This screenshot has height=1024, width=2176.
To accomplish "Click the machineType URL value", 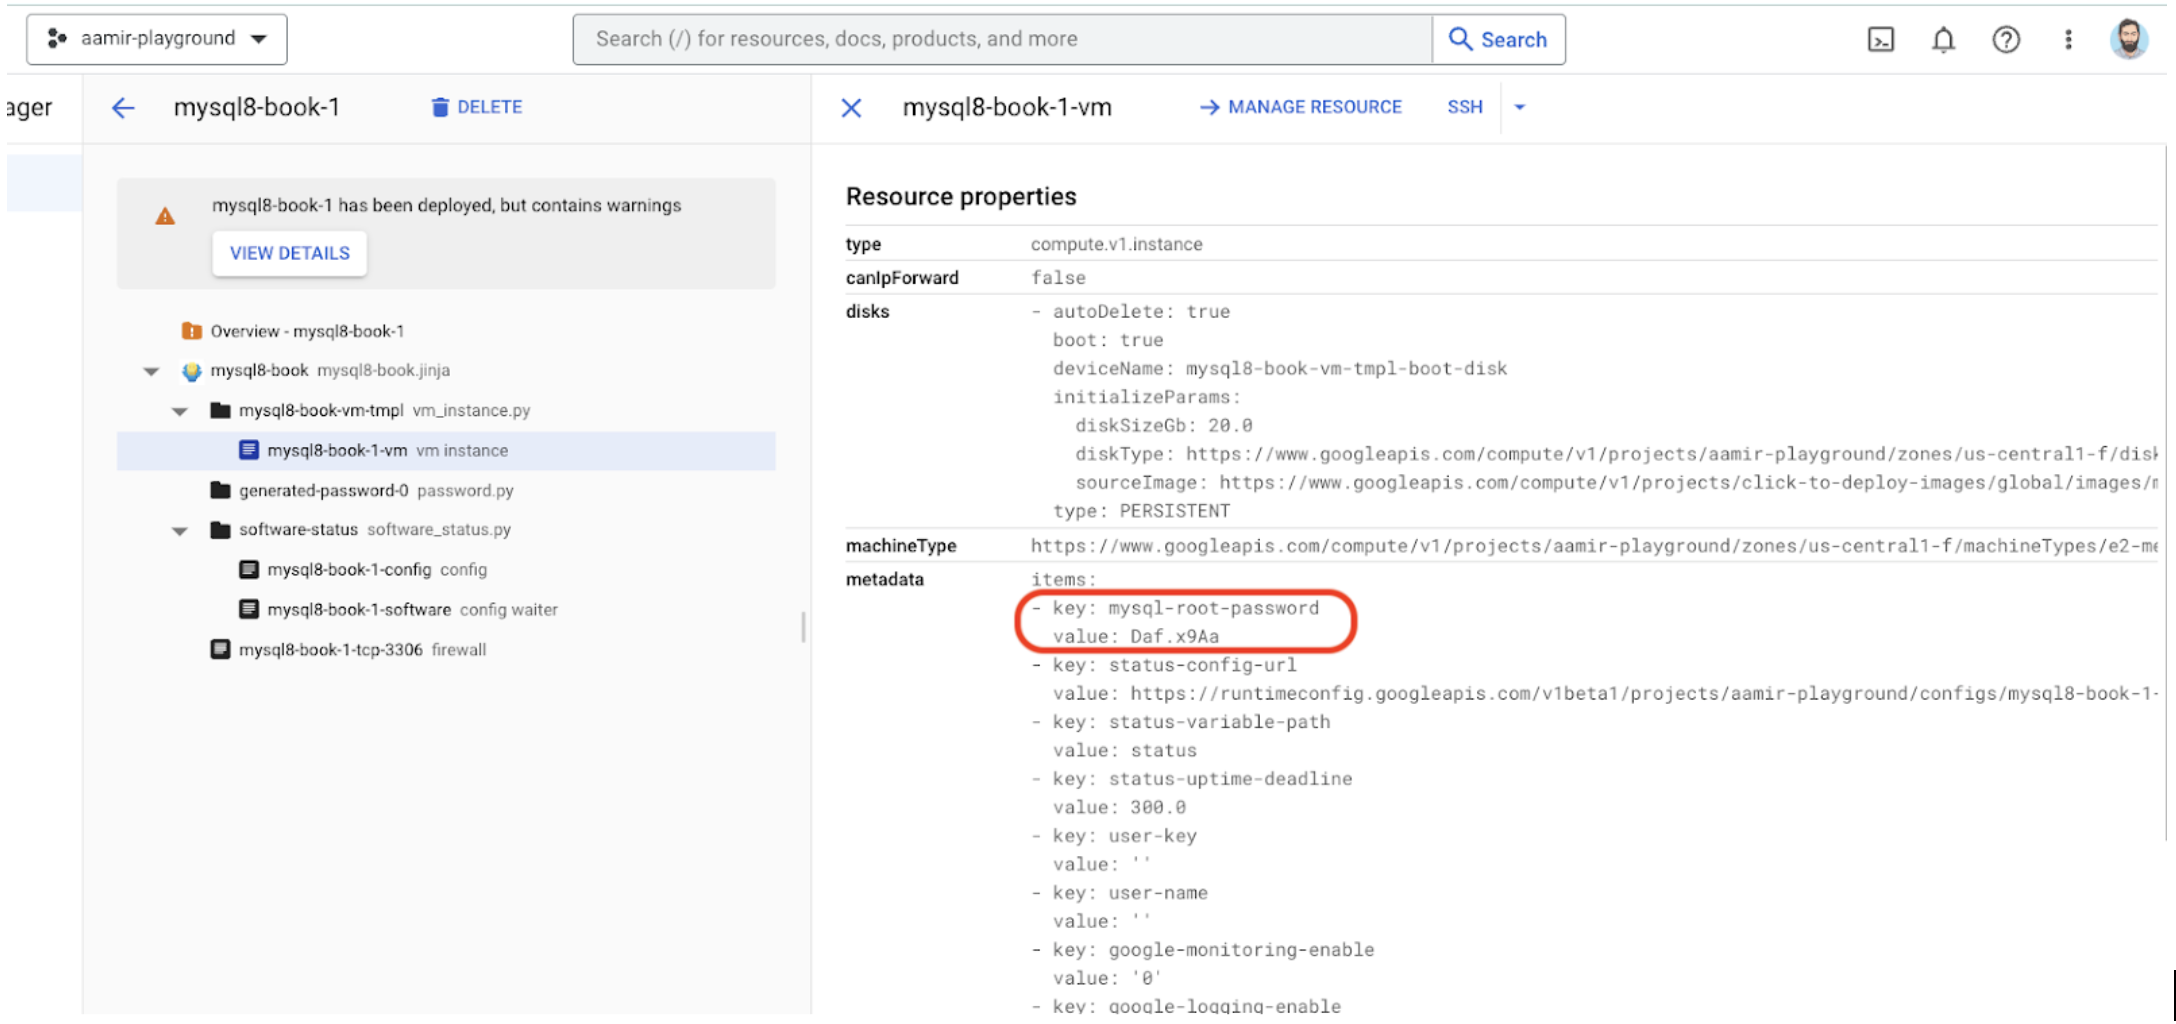I will coord(1593,546).
